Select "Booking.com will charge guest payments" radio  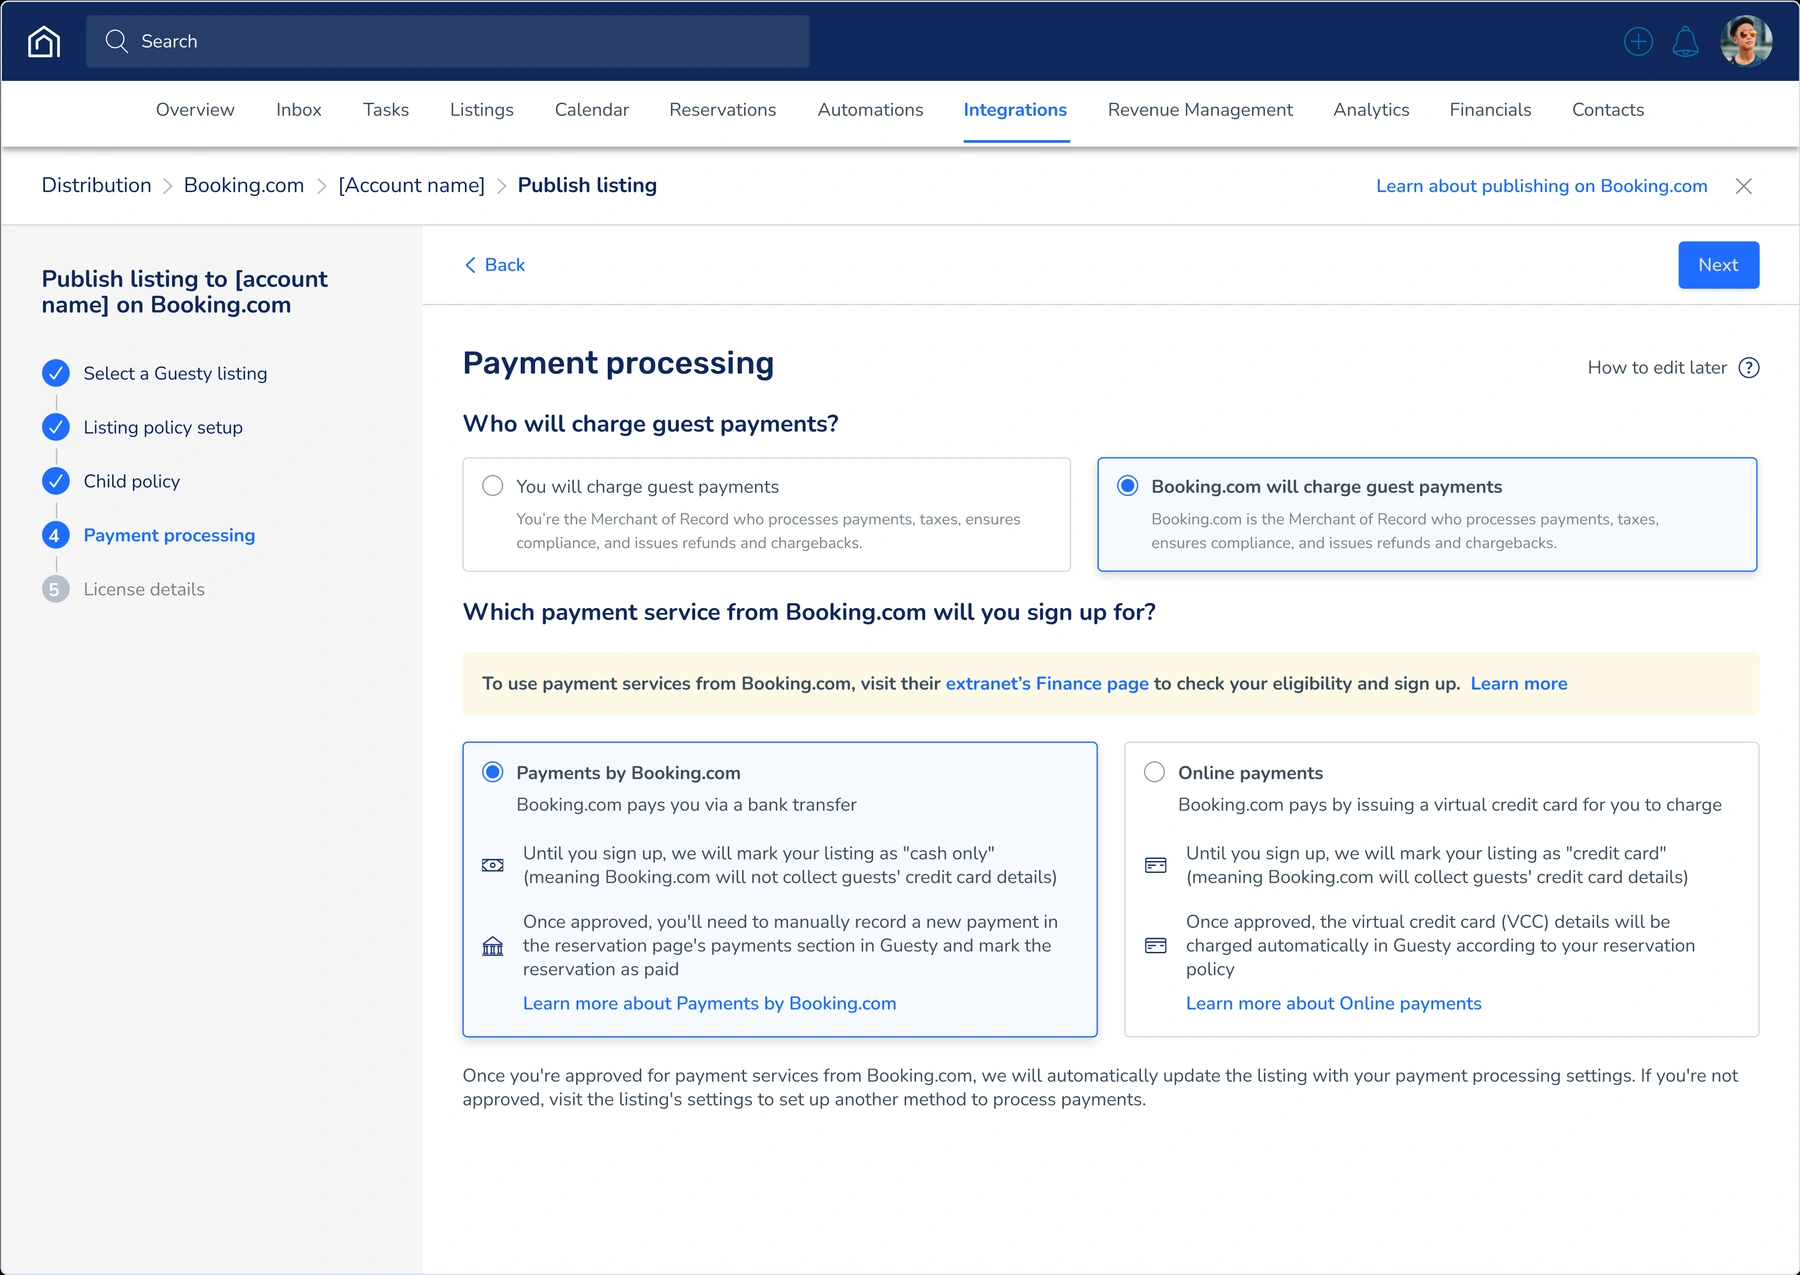1128,486
